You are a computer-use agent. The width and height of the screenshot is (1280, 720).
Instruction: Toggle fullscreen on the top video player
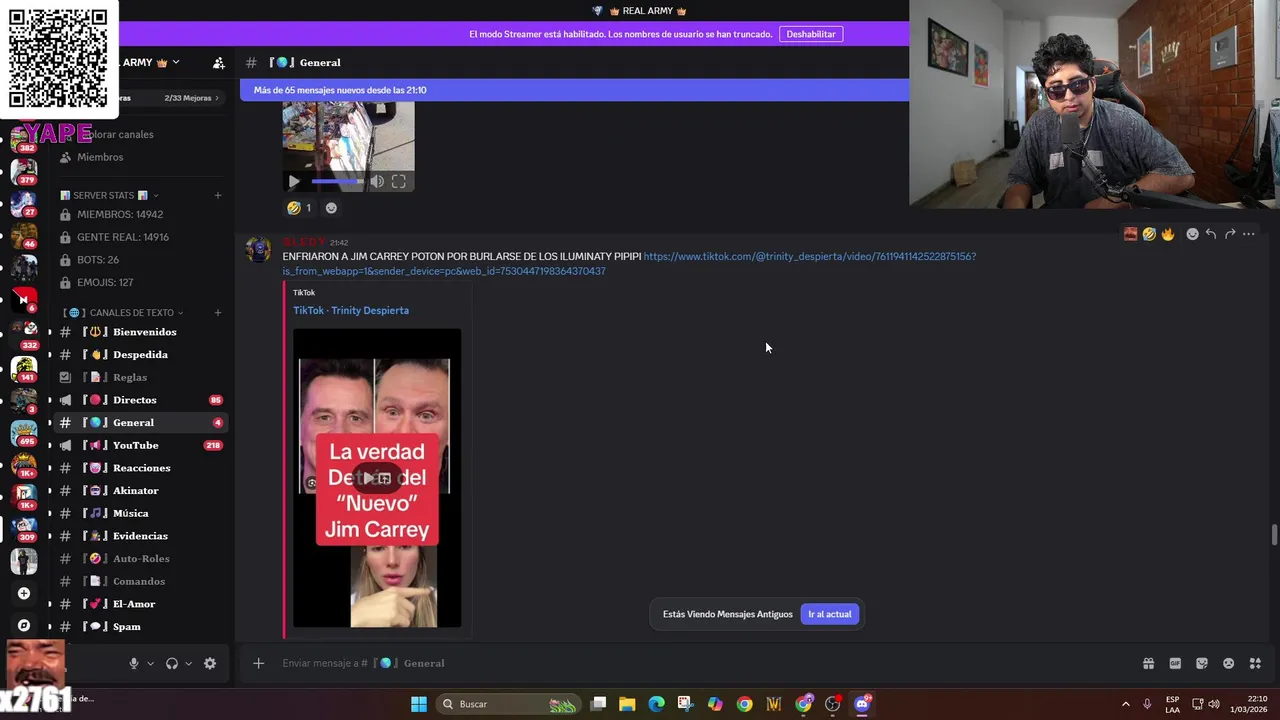[399, 181]
